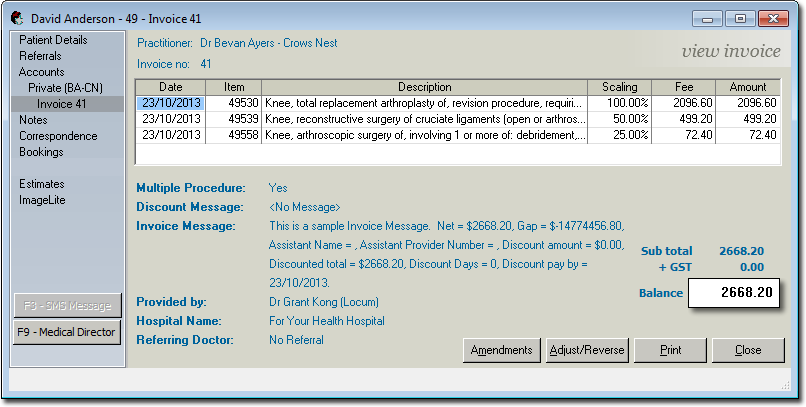Click the Description column header

click(x=424, y=87)
